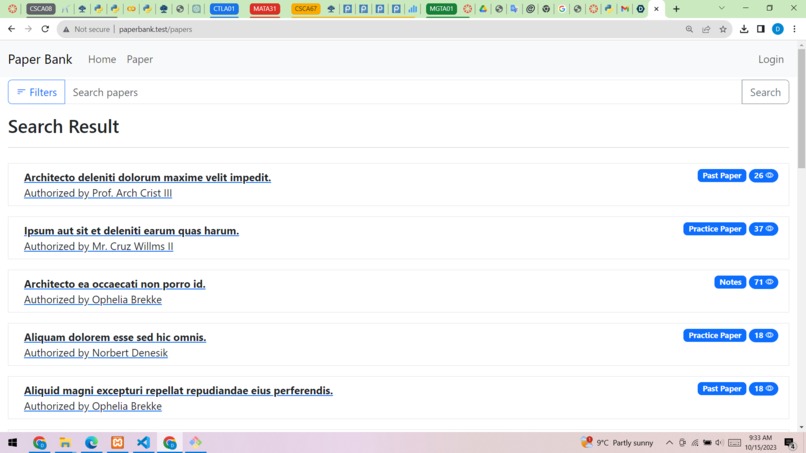Submit query with the Search button
Screen dimensions: 806x453
coord(765,92)
